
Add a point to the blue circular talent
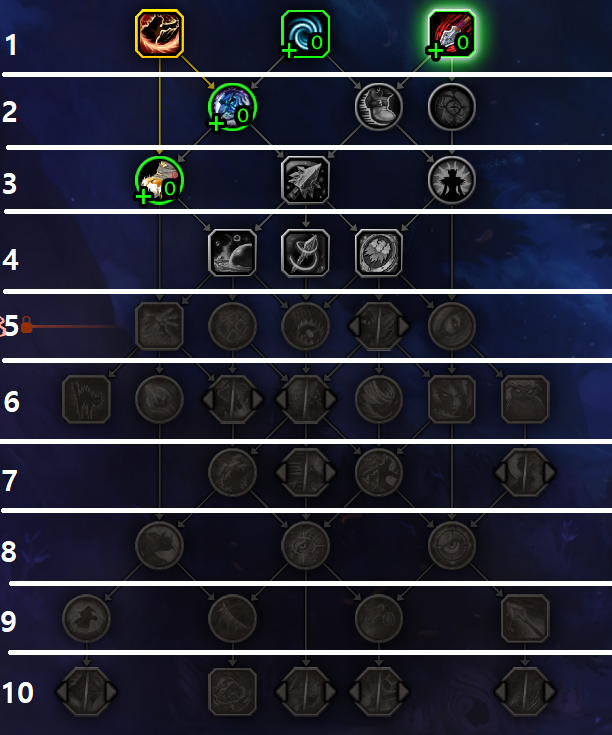point(216,123)
